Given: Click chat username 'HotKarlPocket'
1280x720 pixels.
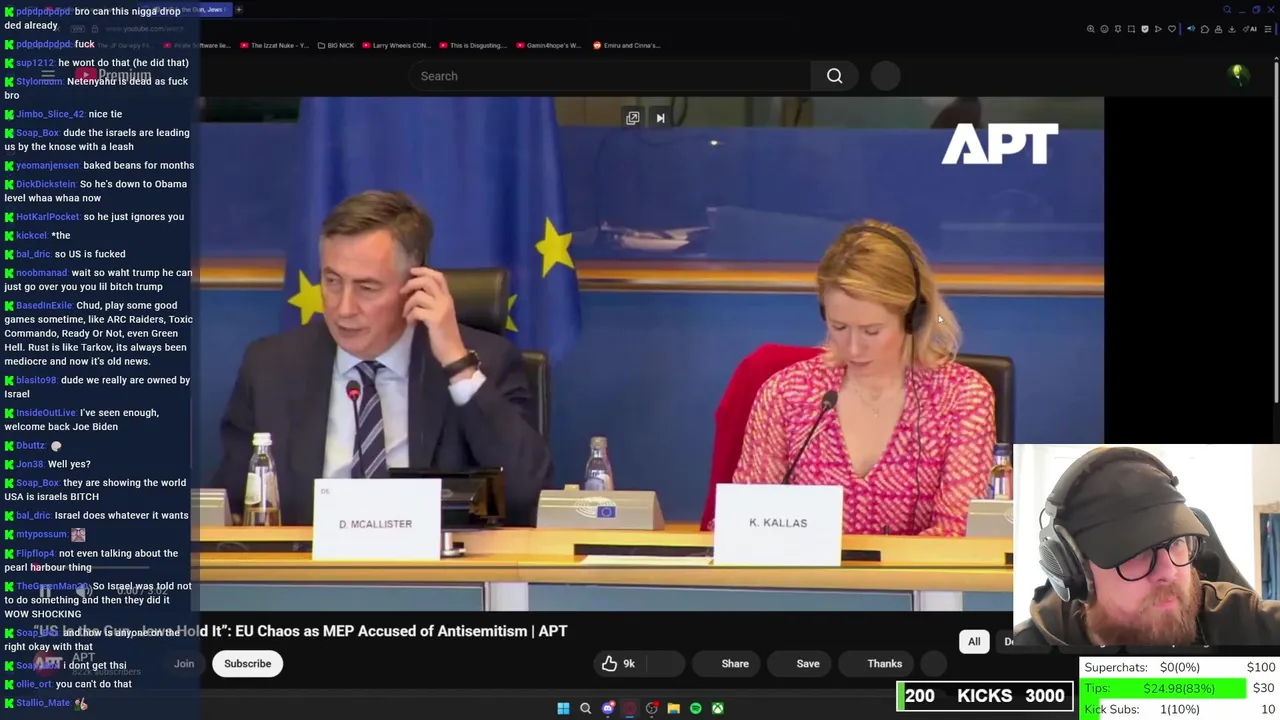Looking at the screenshot, I should [x=47, y=217].
